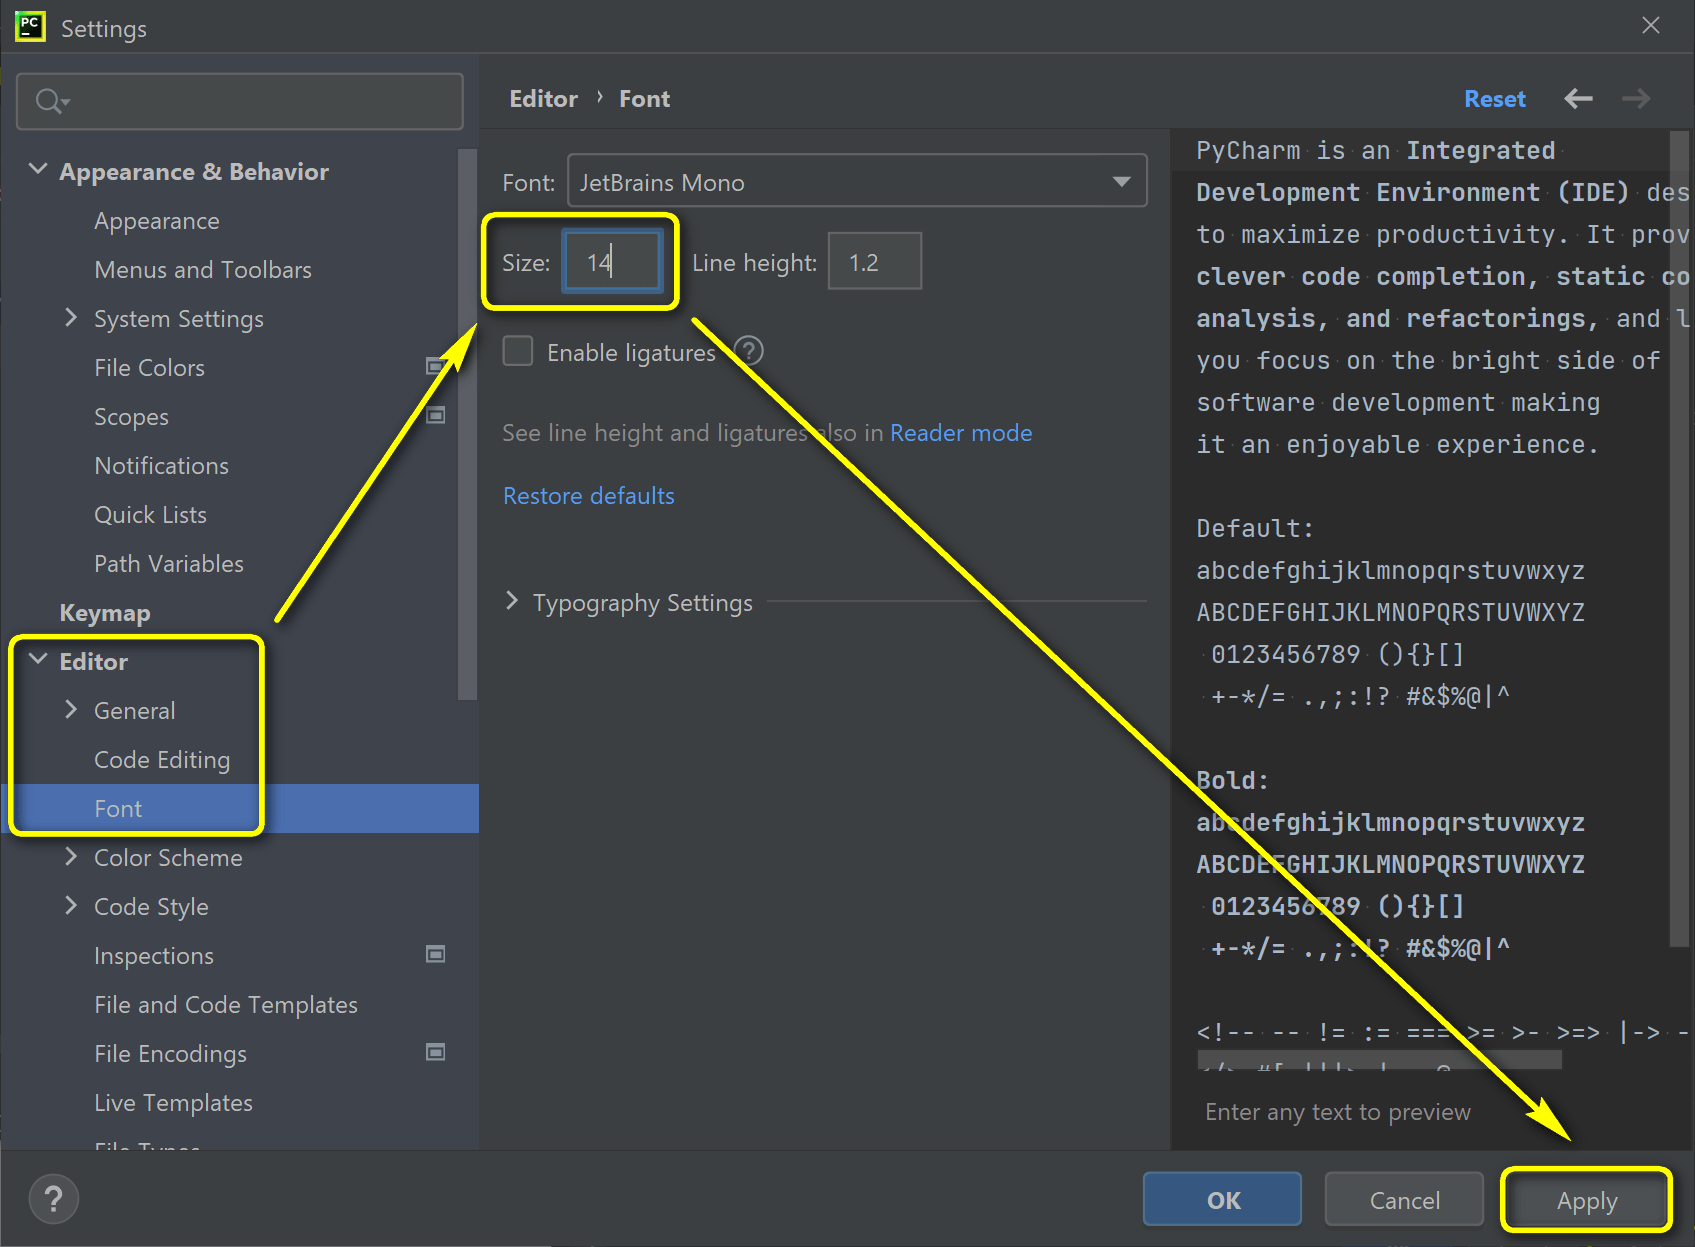Close the Settings dialog window
Screen dimensions: 1695x1247
1651,26
